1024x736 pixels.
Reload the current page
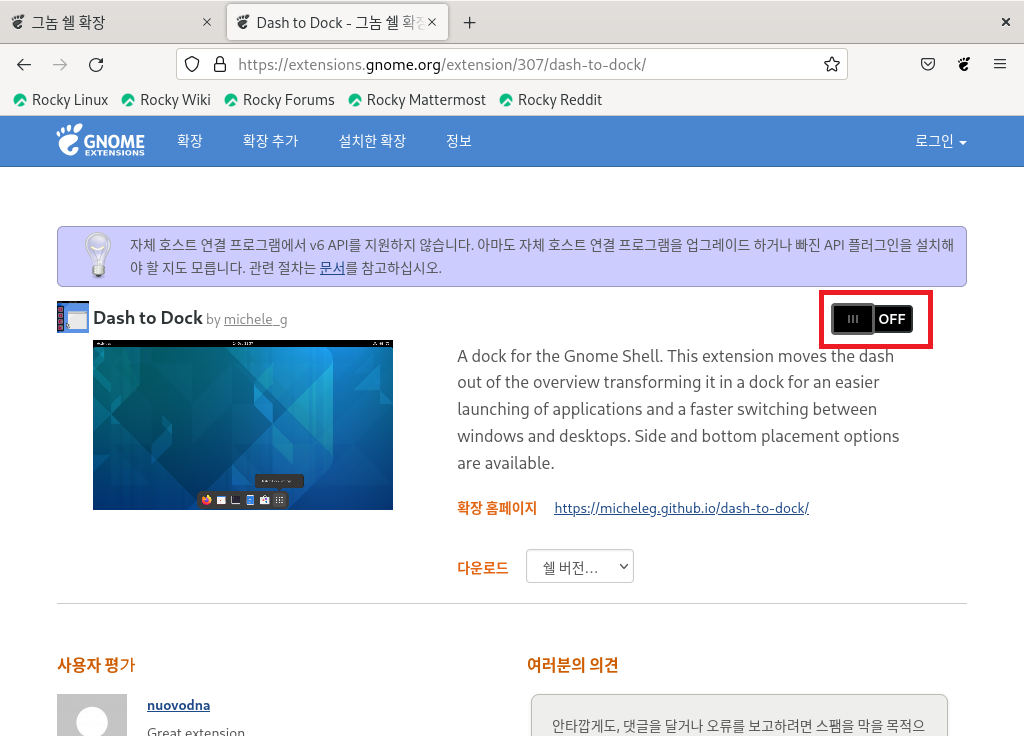coord(96,65)
